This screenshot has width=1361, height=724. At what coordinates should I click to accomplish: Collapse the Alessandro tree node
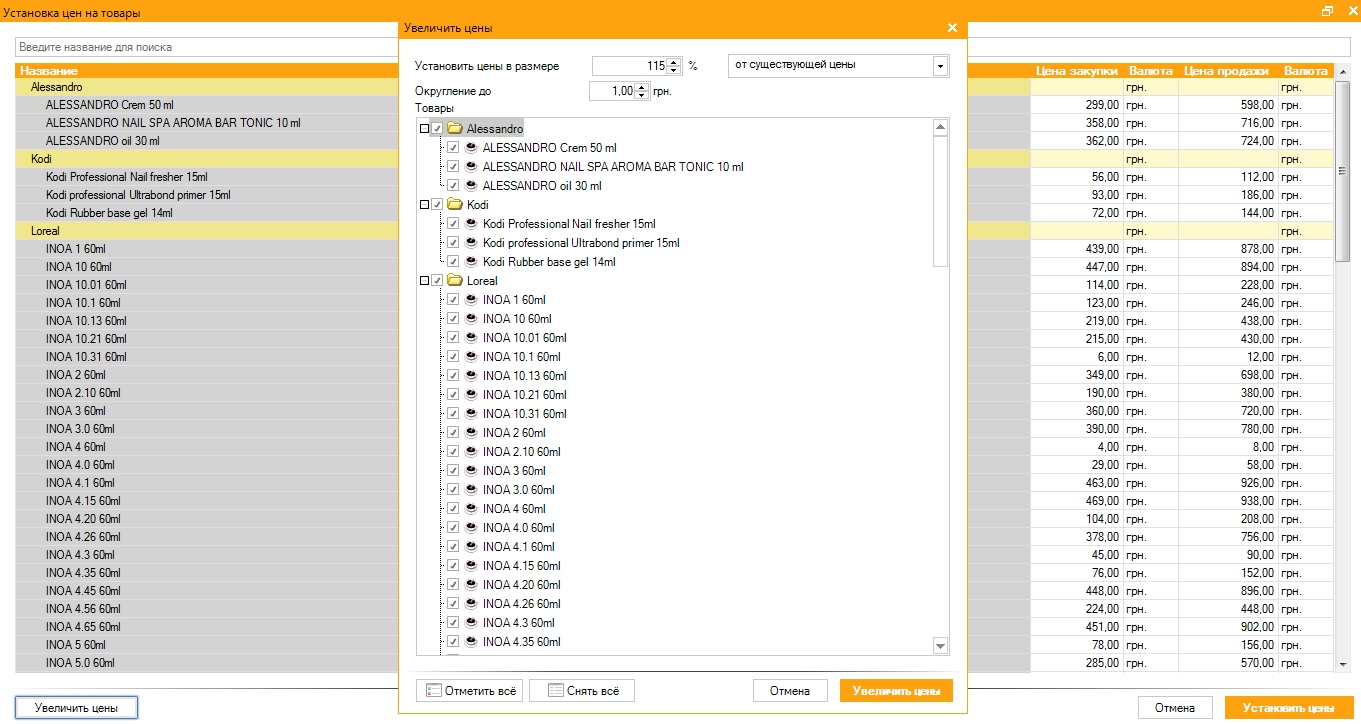pyautogui.click(x=424, y=129)
